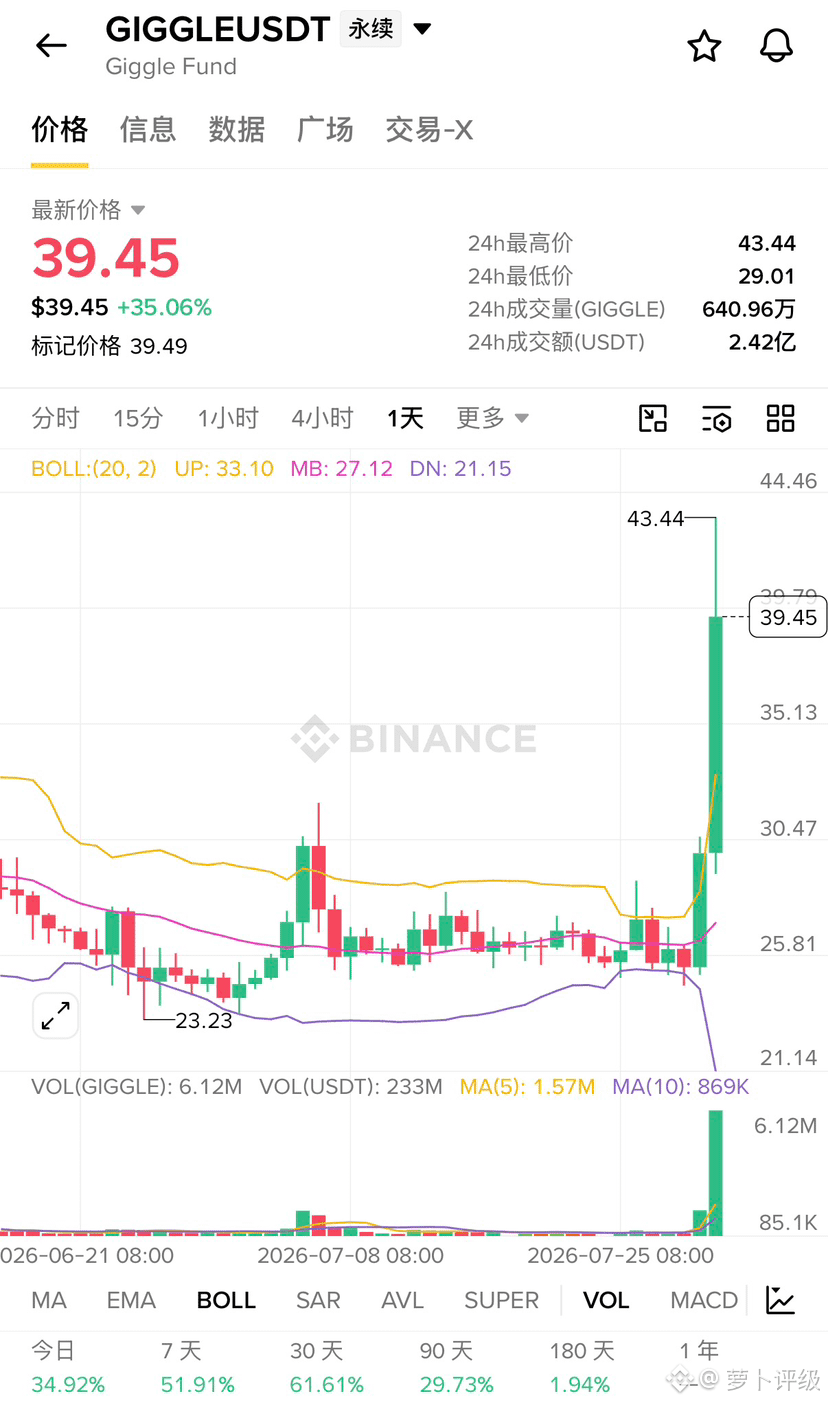Enable the MACD sub-indicator

tap(704, 1300)
